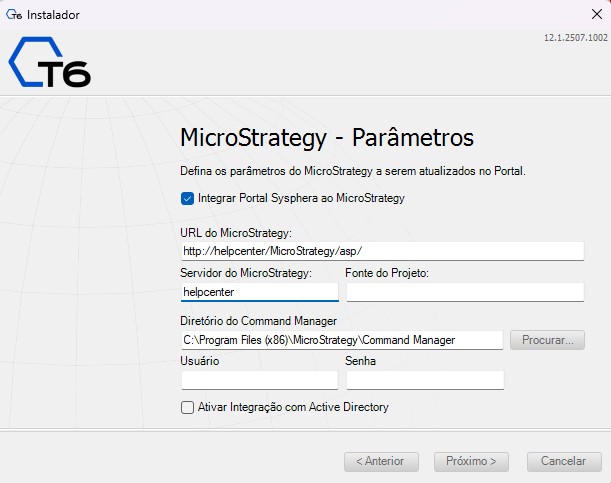
Task: Click the large T6 logo
Action: pyautogui.click(x=49, y=62)
